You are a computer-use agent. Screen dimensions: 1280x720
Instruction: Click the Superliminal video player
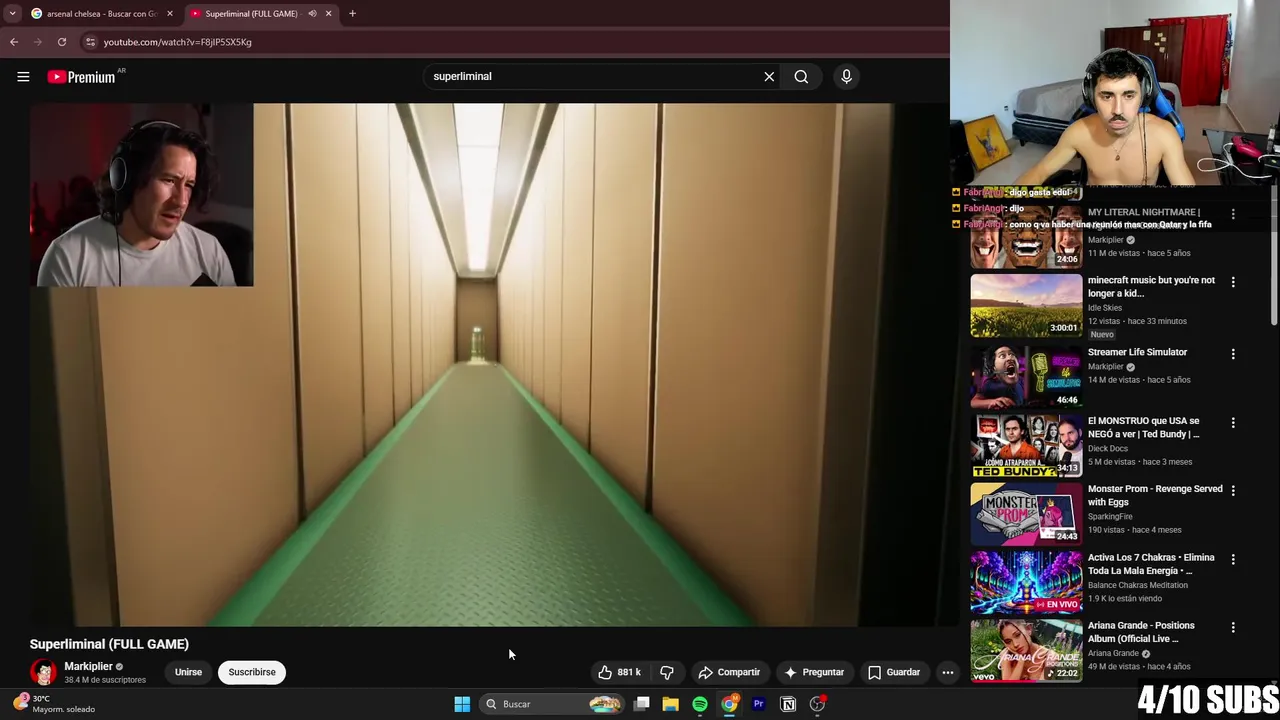point(495,365)
